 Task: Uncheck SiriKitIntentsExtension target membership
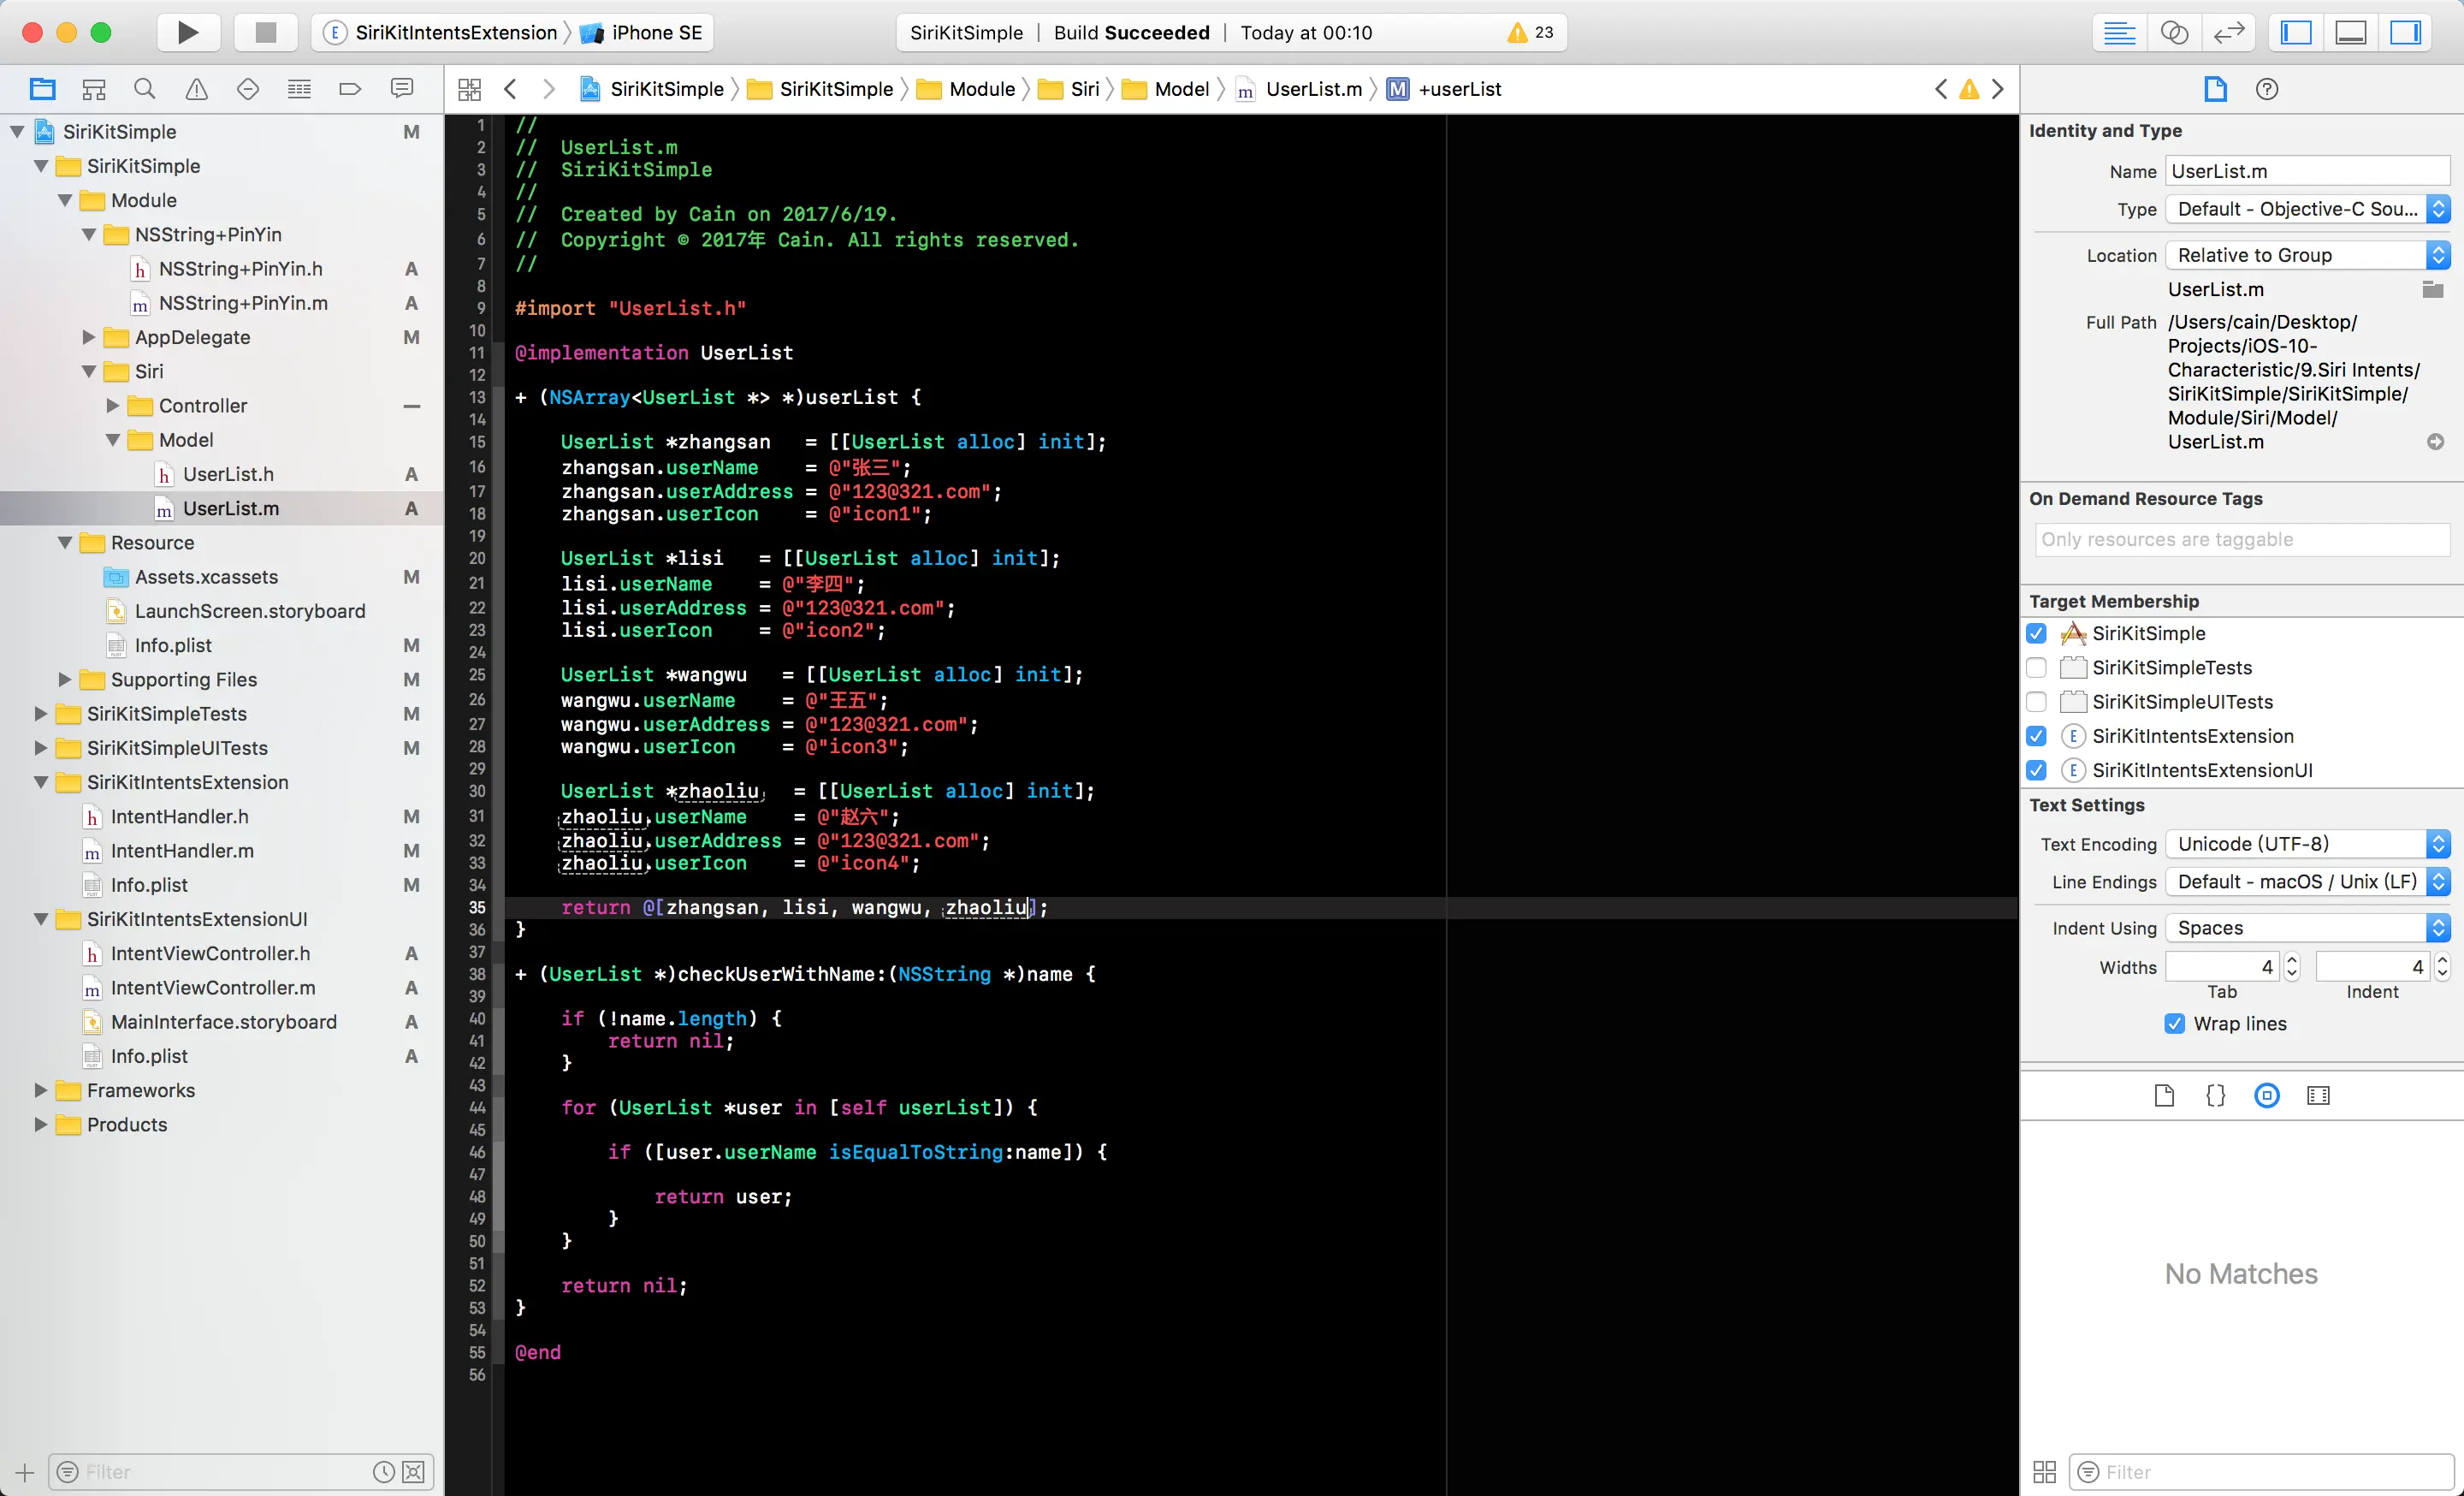pyautogui.click(x=2036, y=736)
